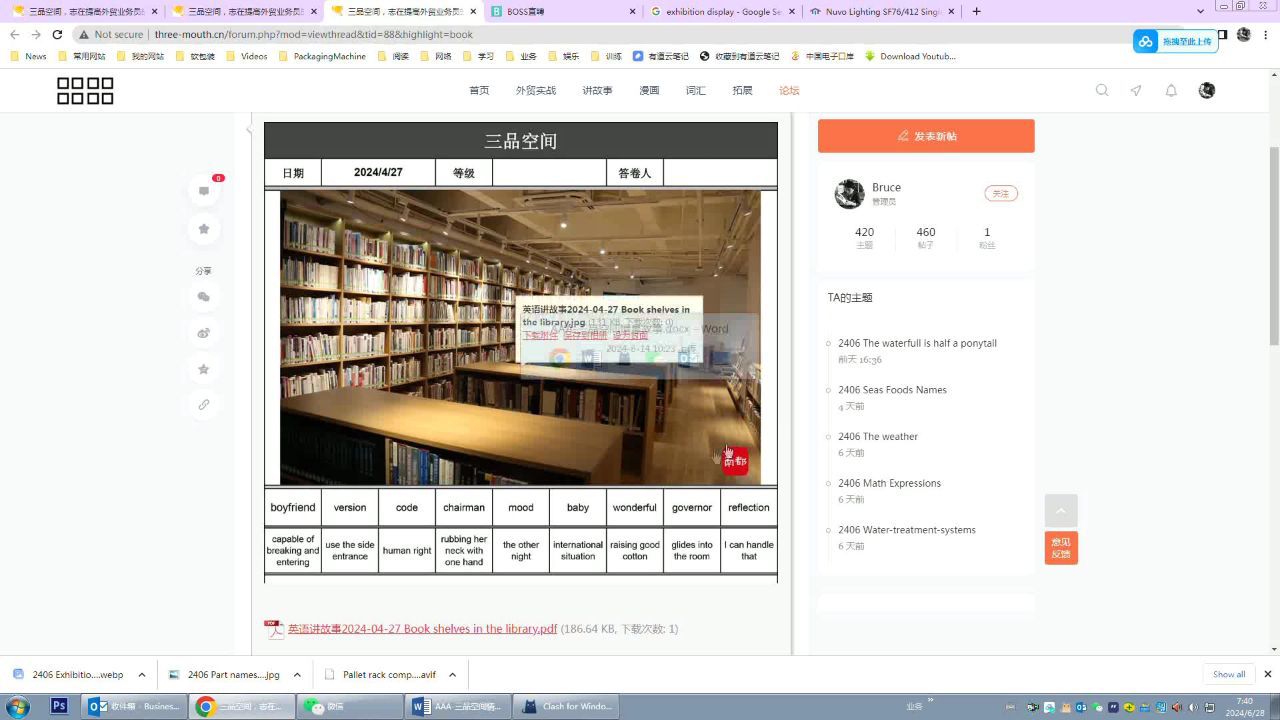Open the Videos bookmark folder
Image resolution: width=1280 pixels, height=720 pixels.
click(x=246, y=56)
